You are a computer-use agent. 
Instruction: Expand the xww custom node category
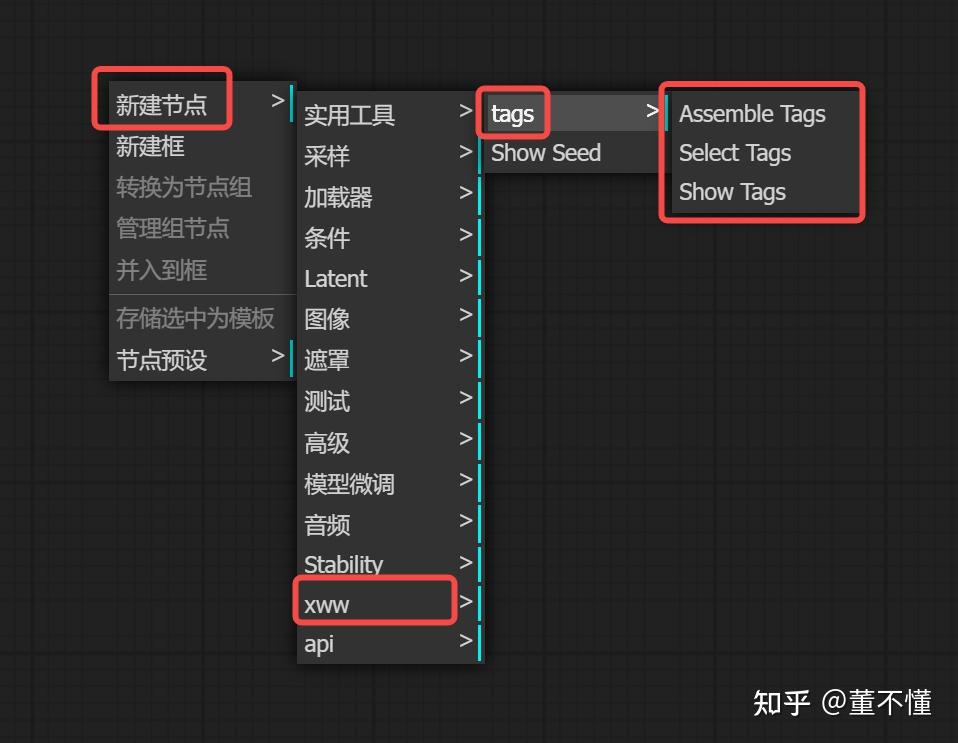pyautogui.click(x=320, y=603)
